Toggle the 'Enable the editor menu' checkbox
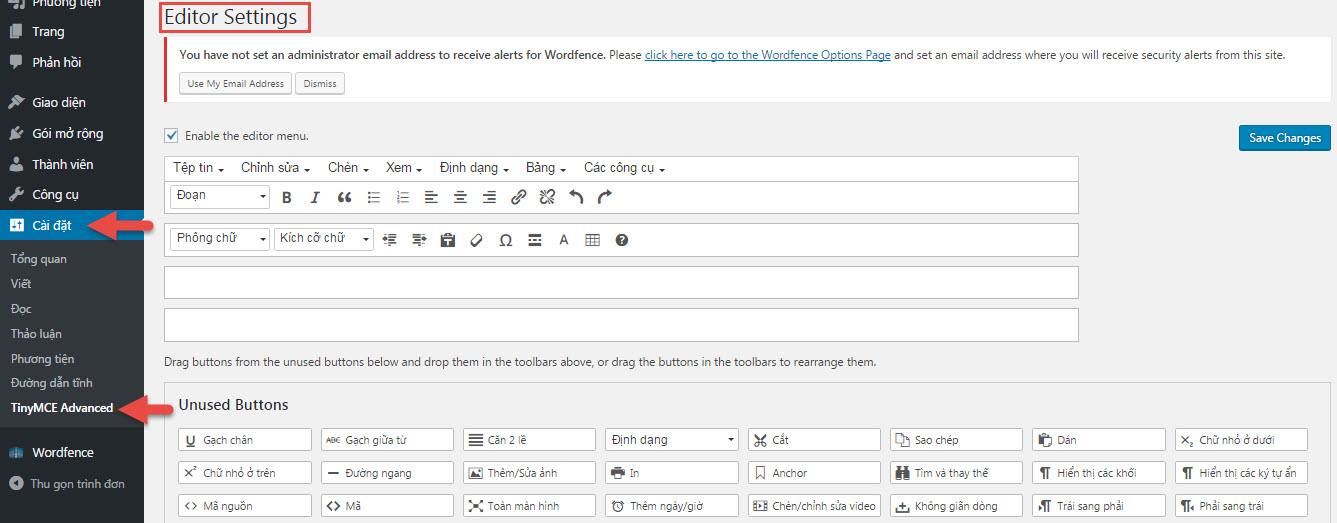Screen dimensions: 1337x523 click(x=171, y=136)
